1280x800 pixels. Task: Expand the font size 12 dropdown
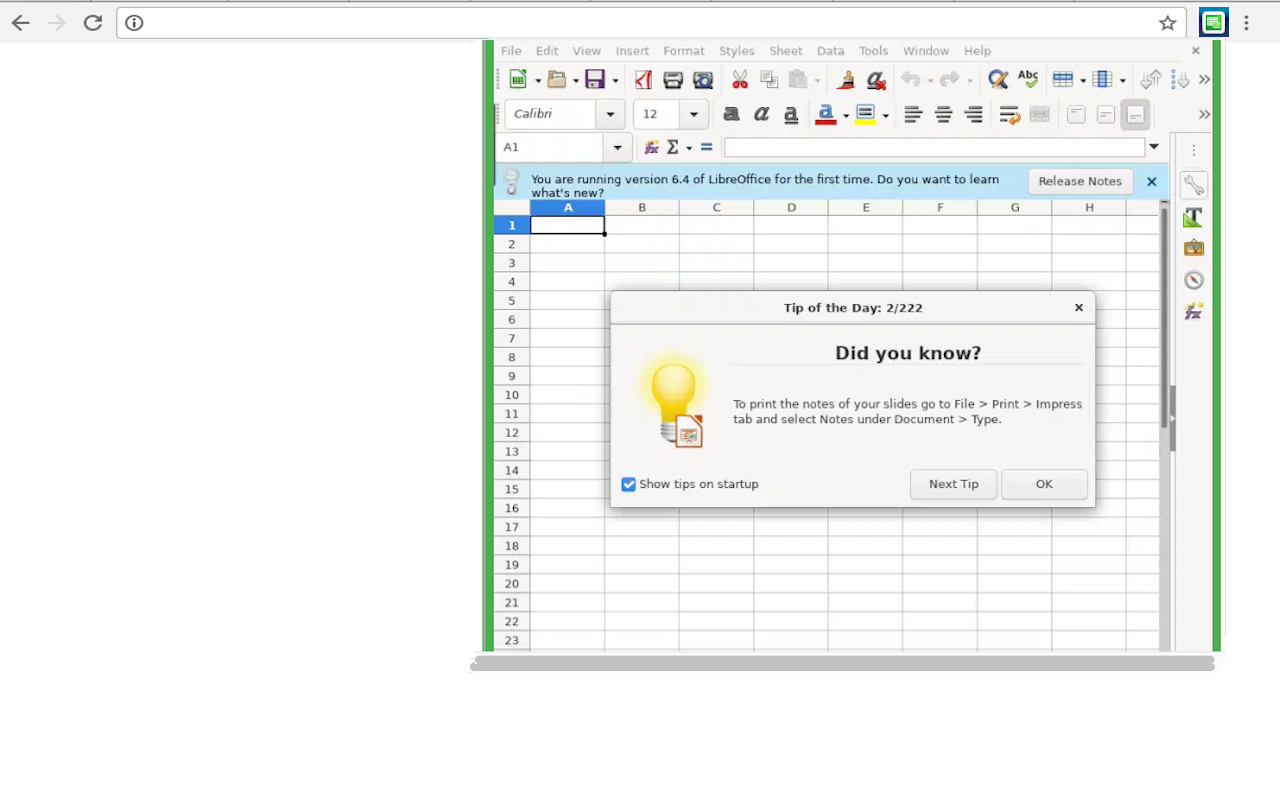pos(693,114)
